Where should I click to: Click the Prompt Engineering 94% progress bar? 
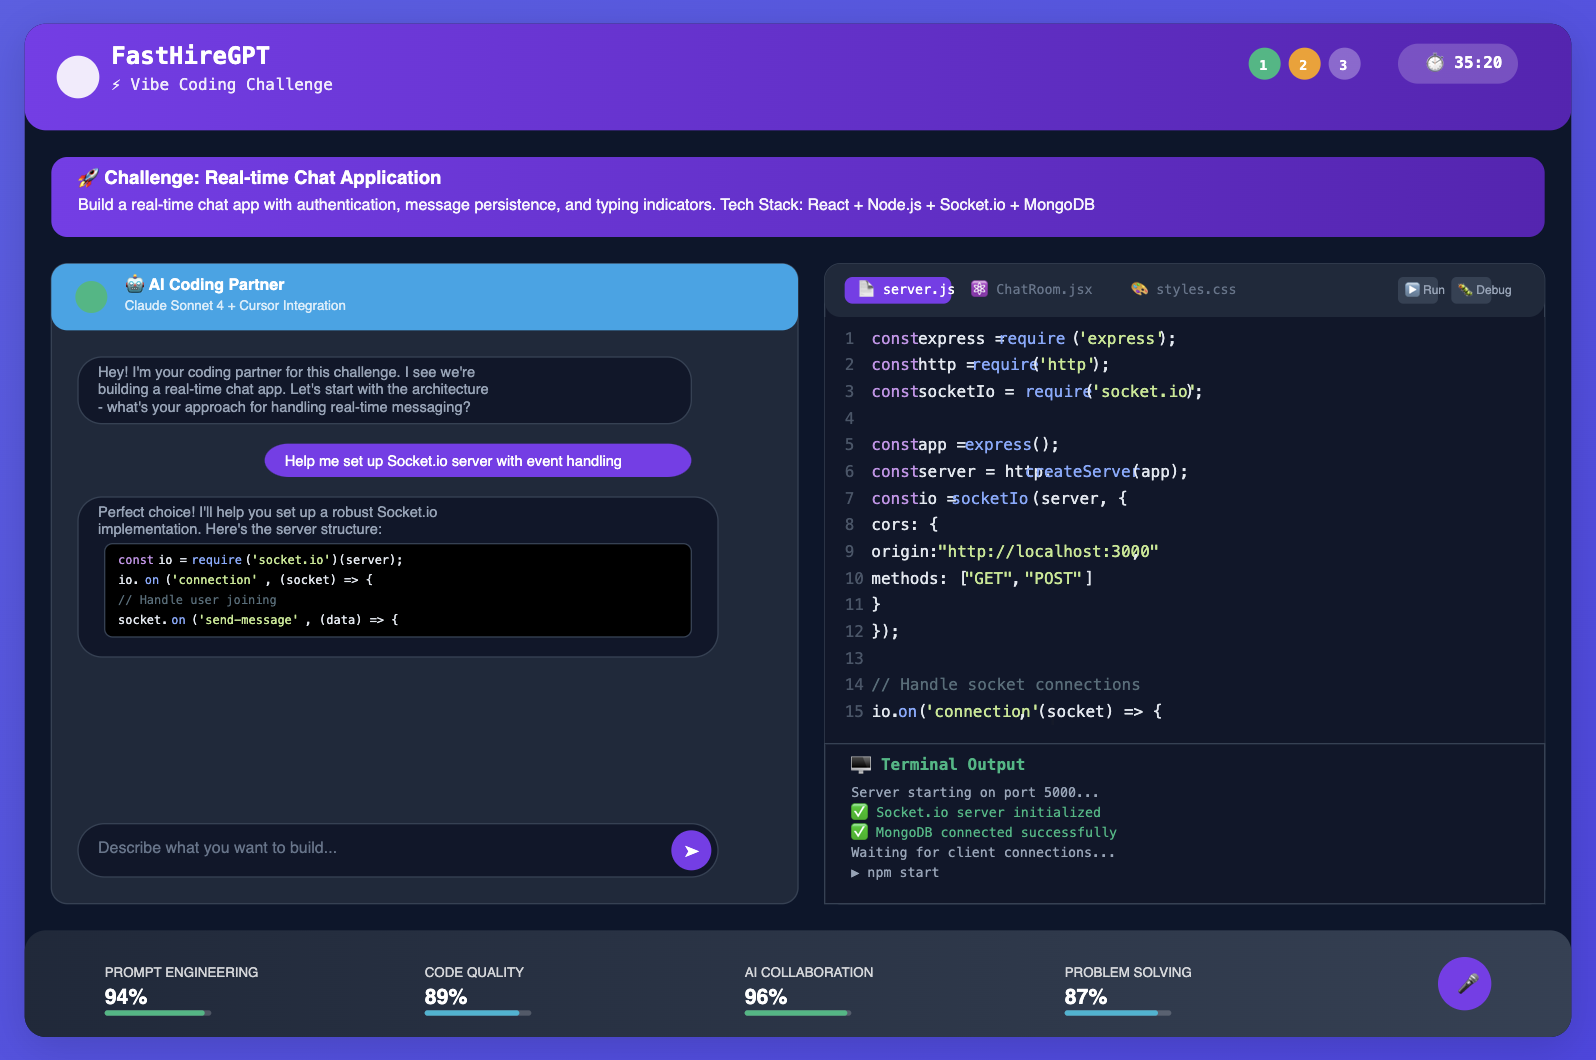click(x=158, y=1013)
